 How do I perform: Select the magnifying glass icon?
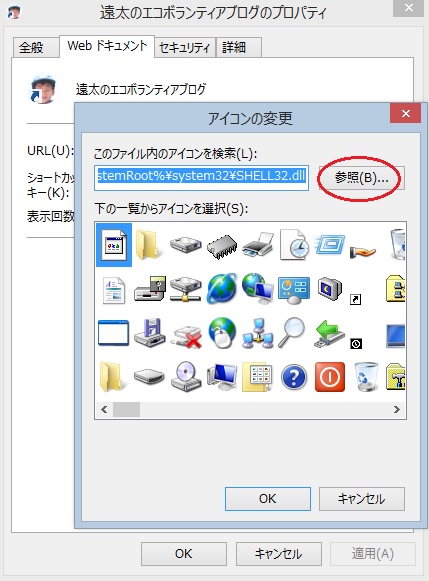coord(293,332)
